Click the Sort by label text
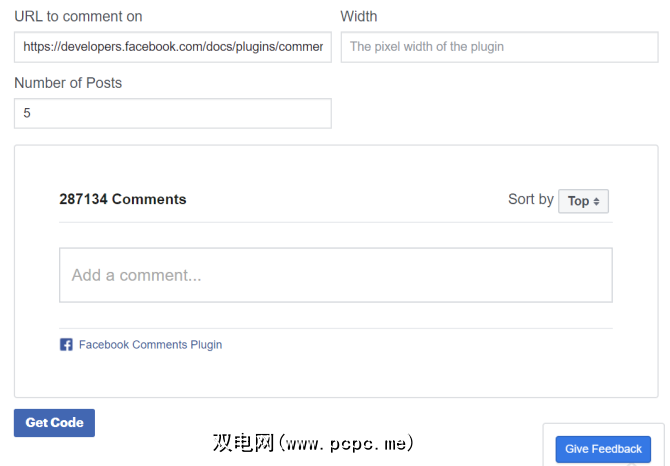Image resolution: width=670 pixels, height=466 pixels. click(530, 199)
